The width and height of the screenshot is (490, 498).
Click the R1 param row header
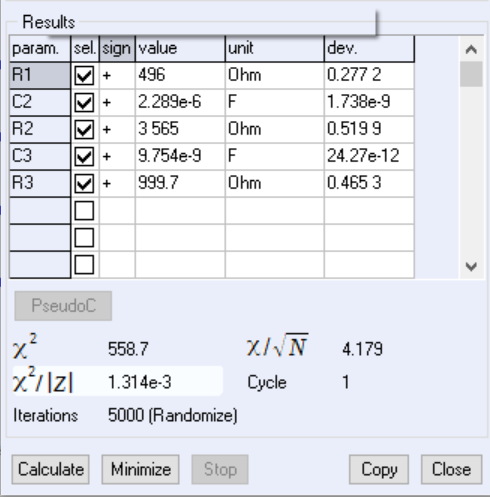40,75
